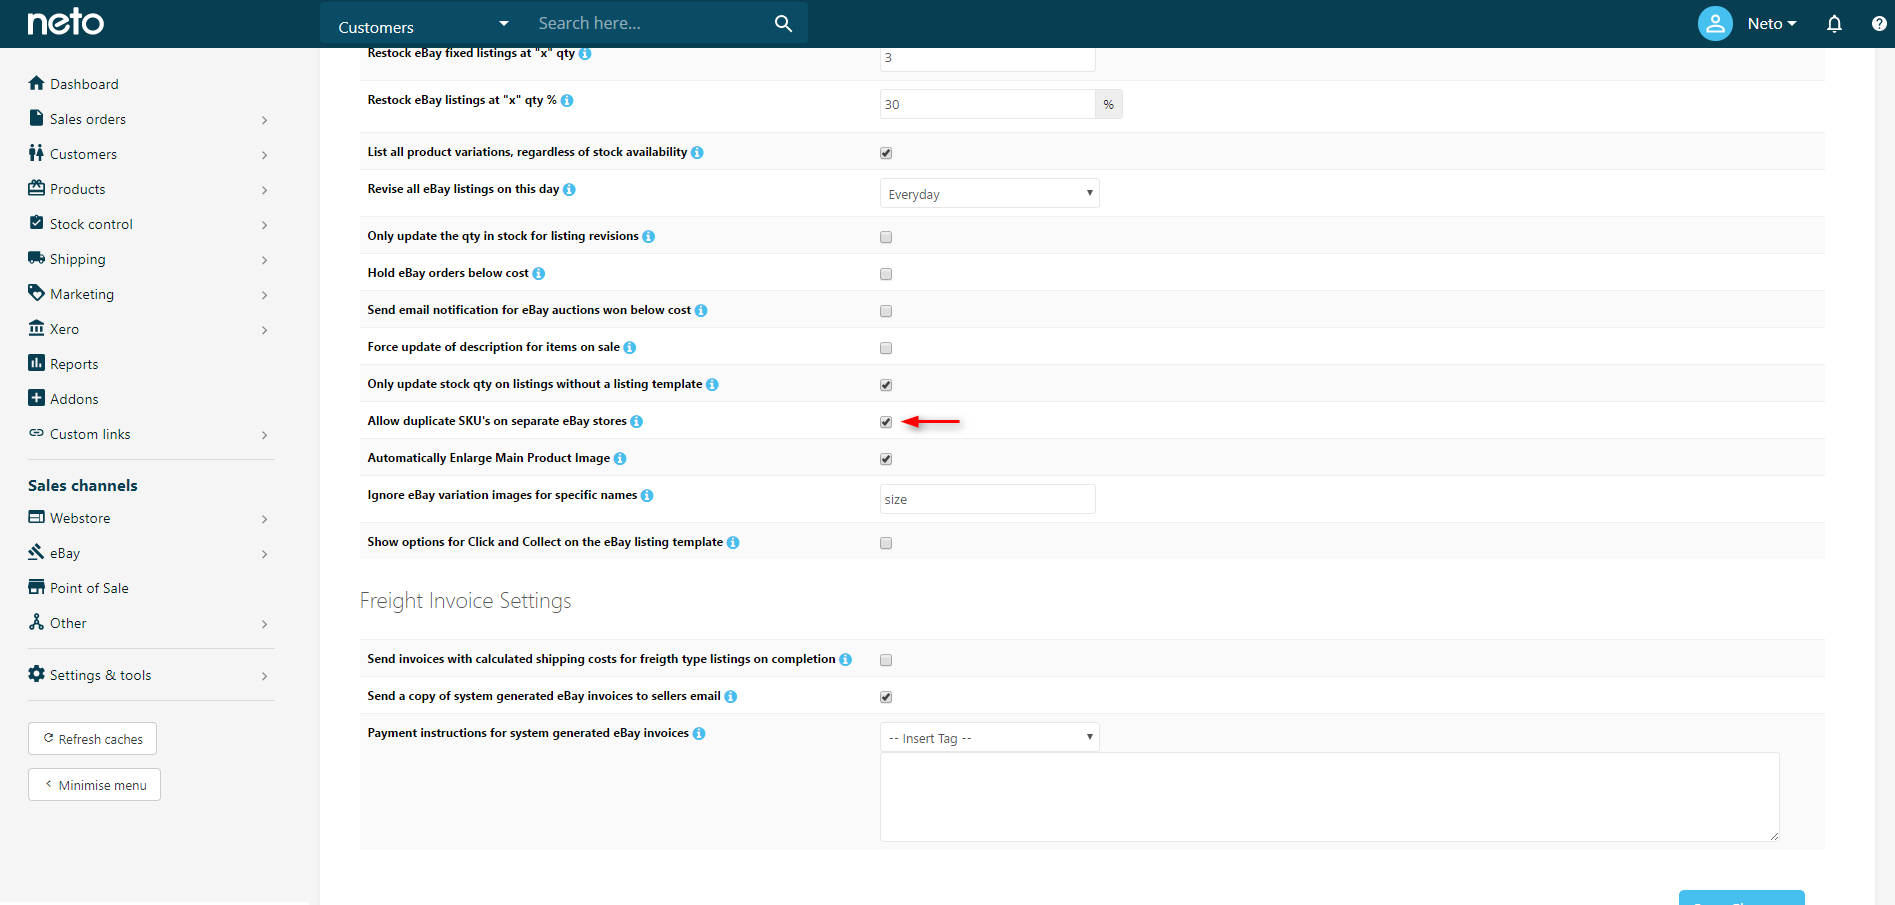Info icon for copy of invoices to sellers email
This screenshot has width=1895, height=905.
click(731, 696)
